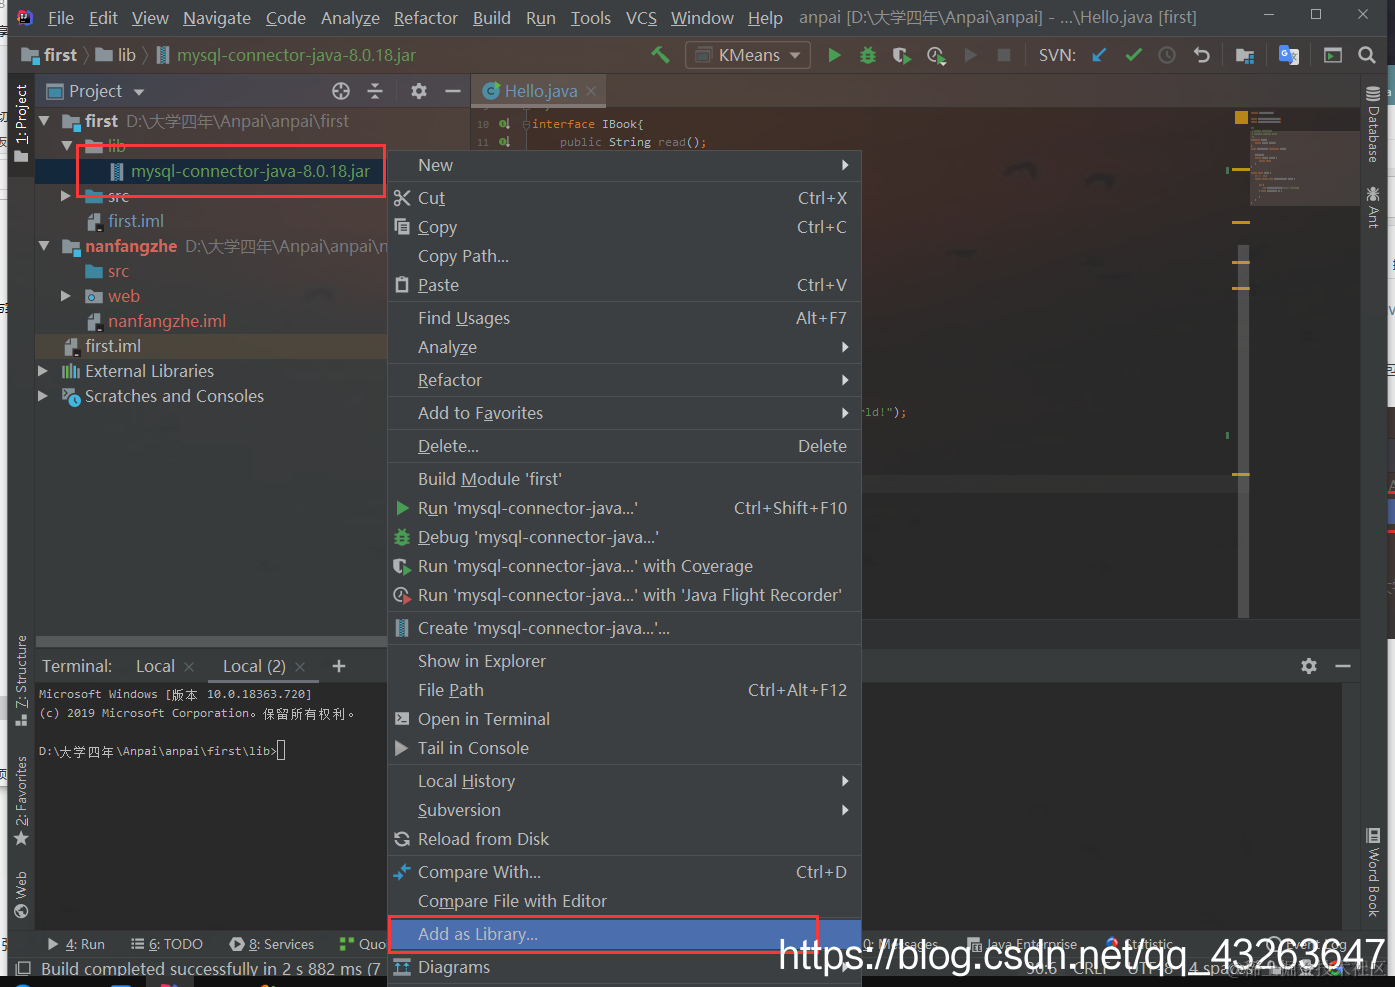1395x987 pixels.
Task: Choose Find Usages from context menu
Action: tap(624, 318)
